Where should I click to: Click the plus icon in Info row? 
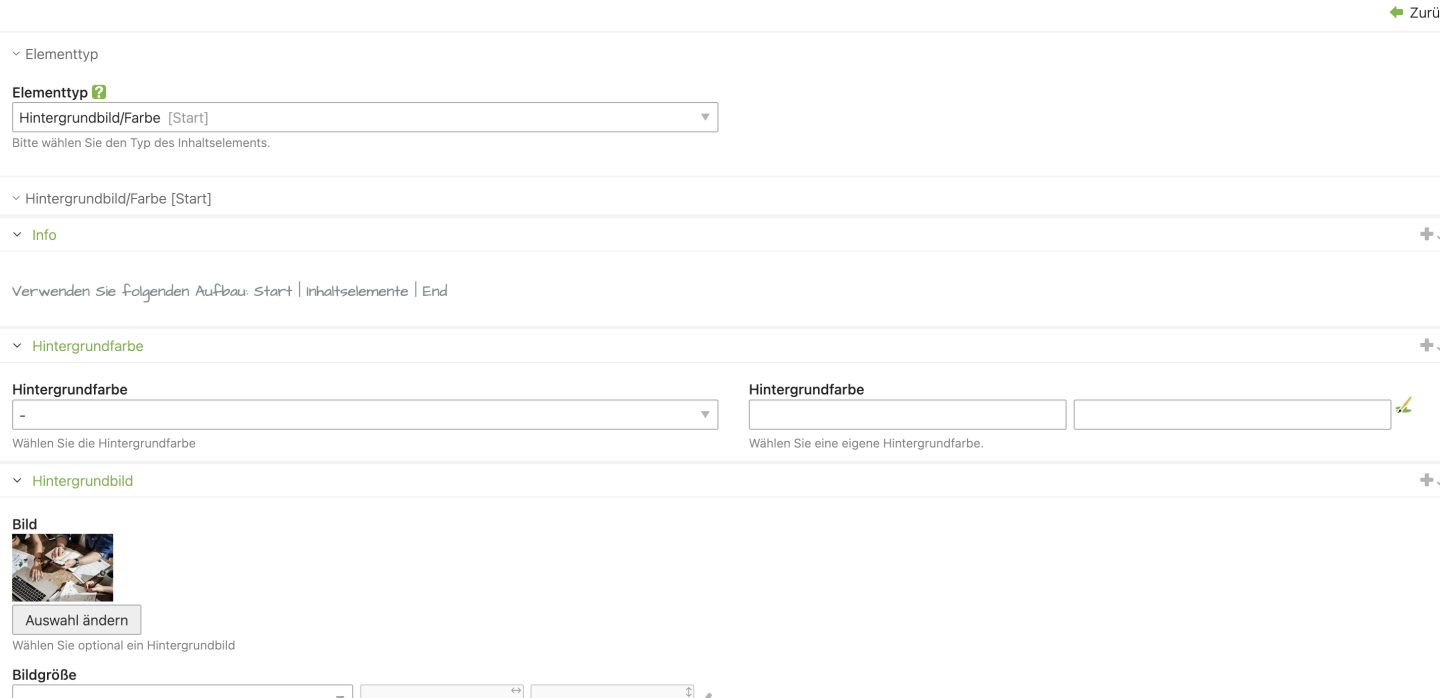coord(1426,234)
